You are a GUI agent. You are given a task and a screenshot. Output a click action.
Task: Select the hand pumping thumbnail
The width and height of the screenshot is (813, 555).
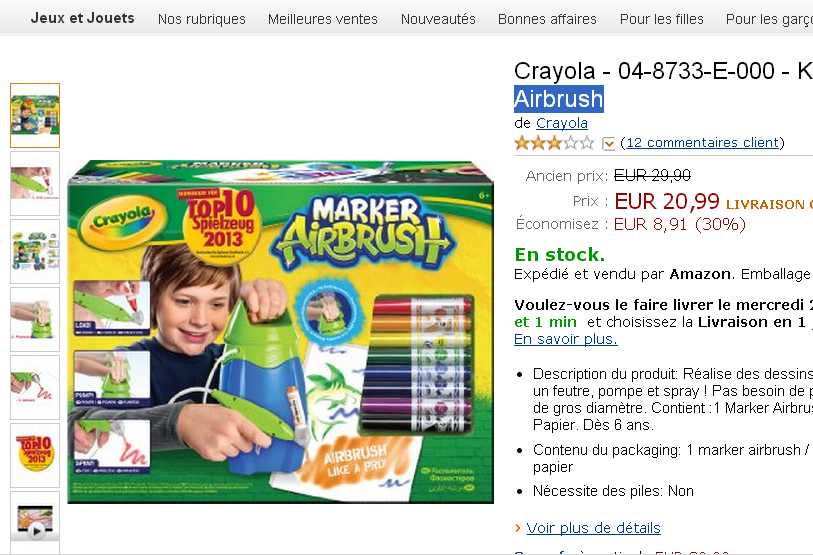[35, 319]
